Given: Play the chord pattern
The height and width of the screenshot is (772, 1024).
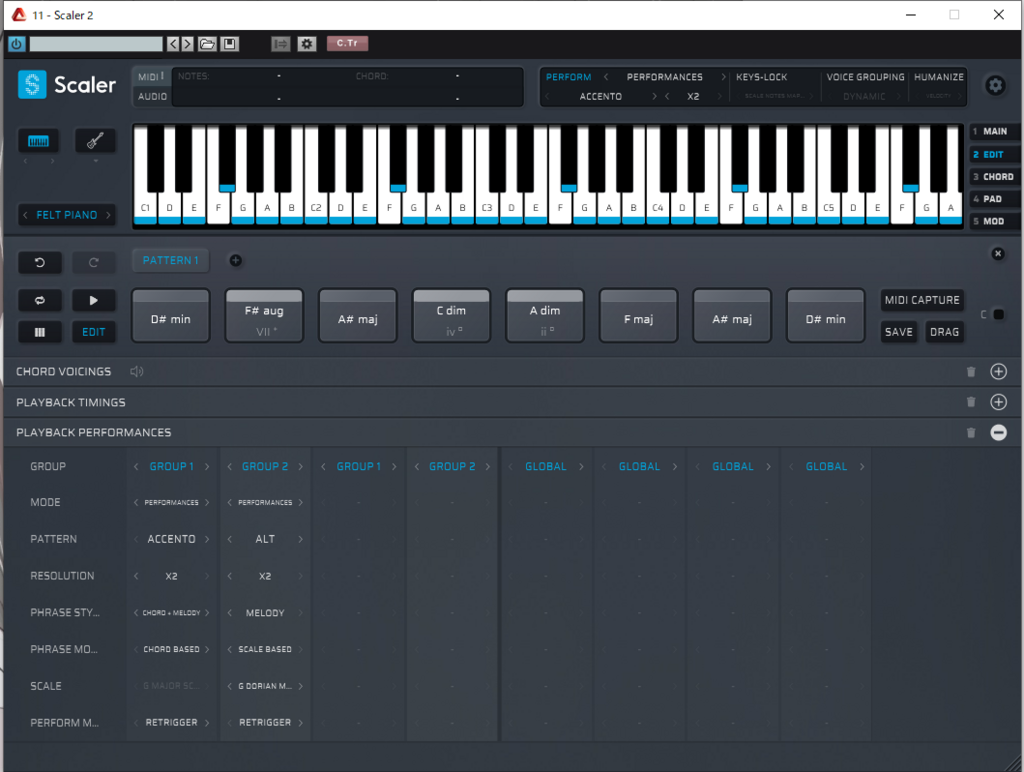Looking at the screenshot, I should [93, 300].
